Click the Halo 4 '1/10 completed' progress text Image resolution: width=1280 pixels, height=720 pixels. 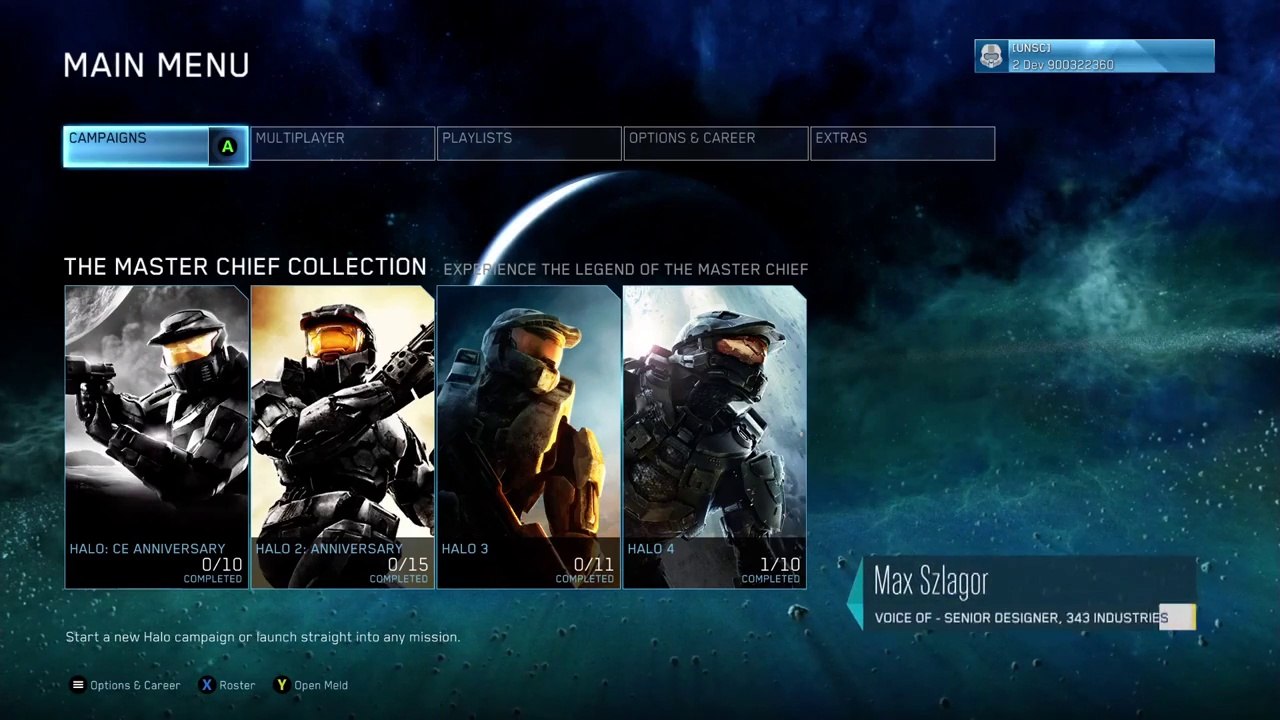coord(769,570)
